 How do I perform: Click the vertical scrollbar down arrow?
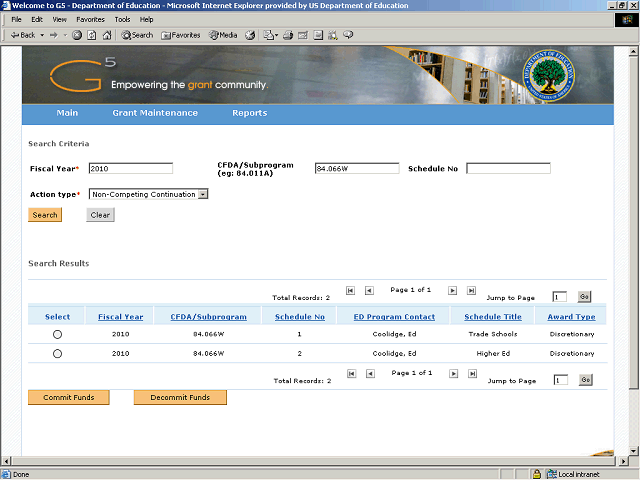click(634, 451)
